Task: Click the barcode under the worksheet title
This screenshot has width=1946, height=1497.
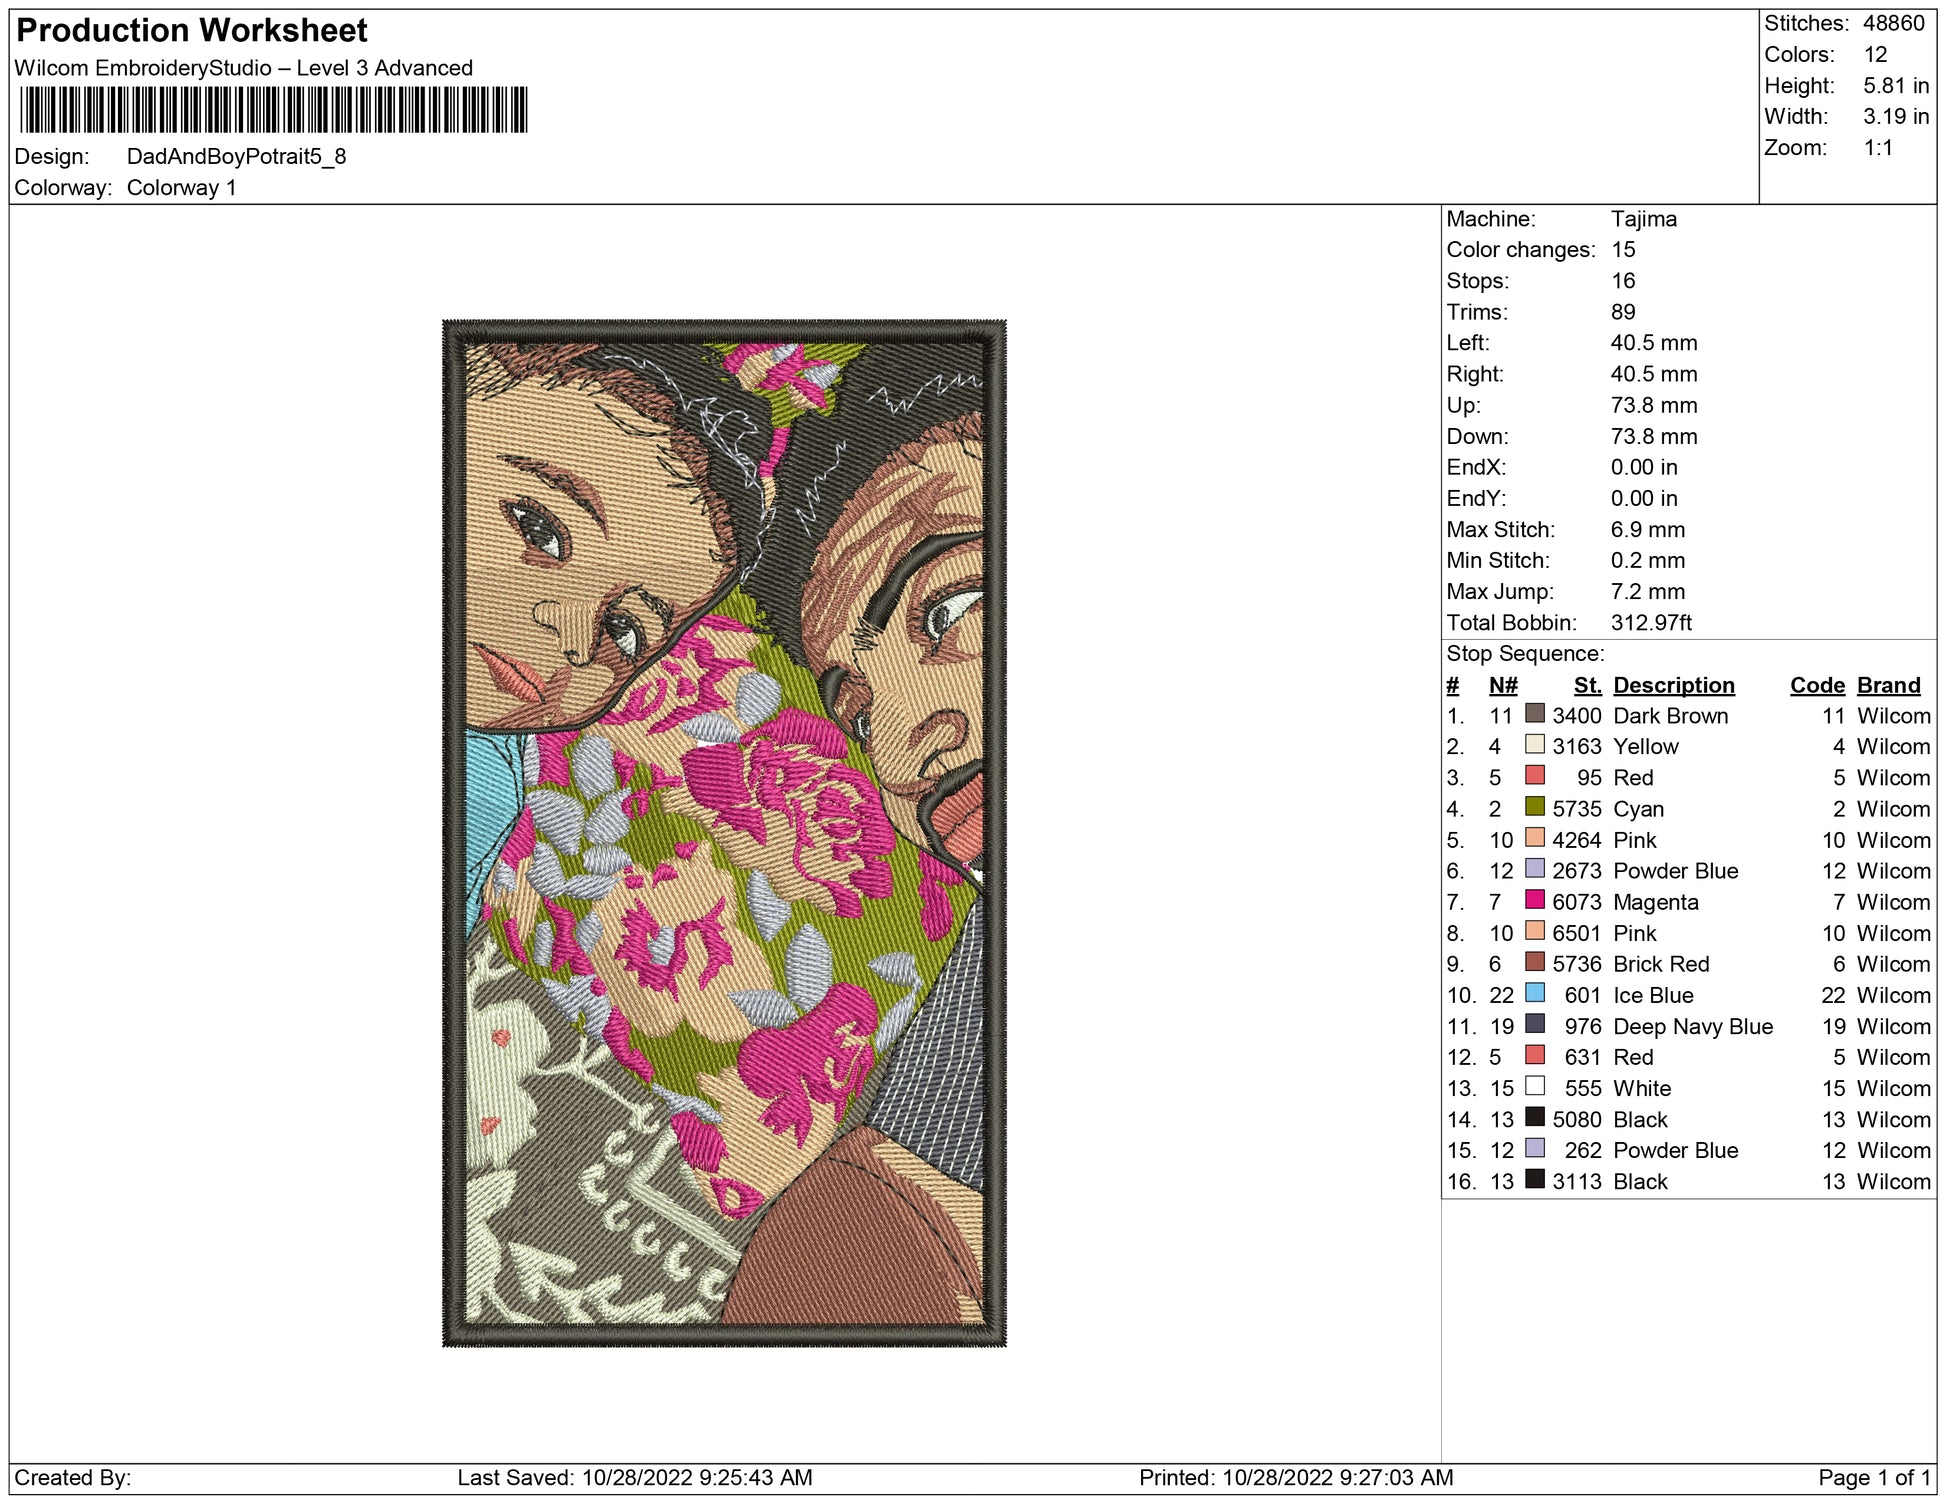Action: click(273, 110)
